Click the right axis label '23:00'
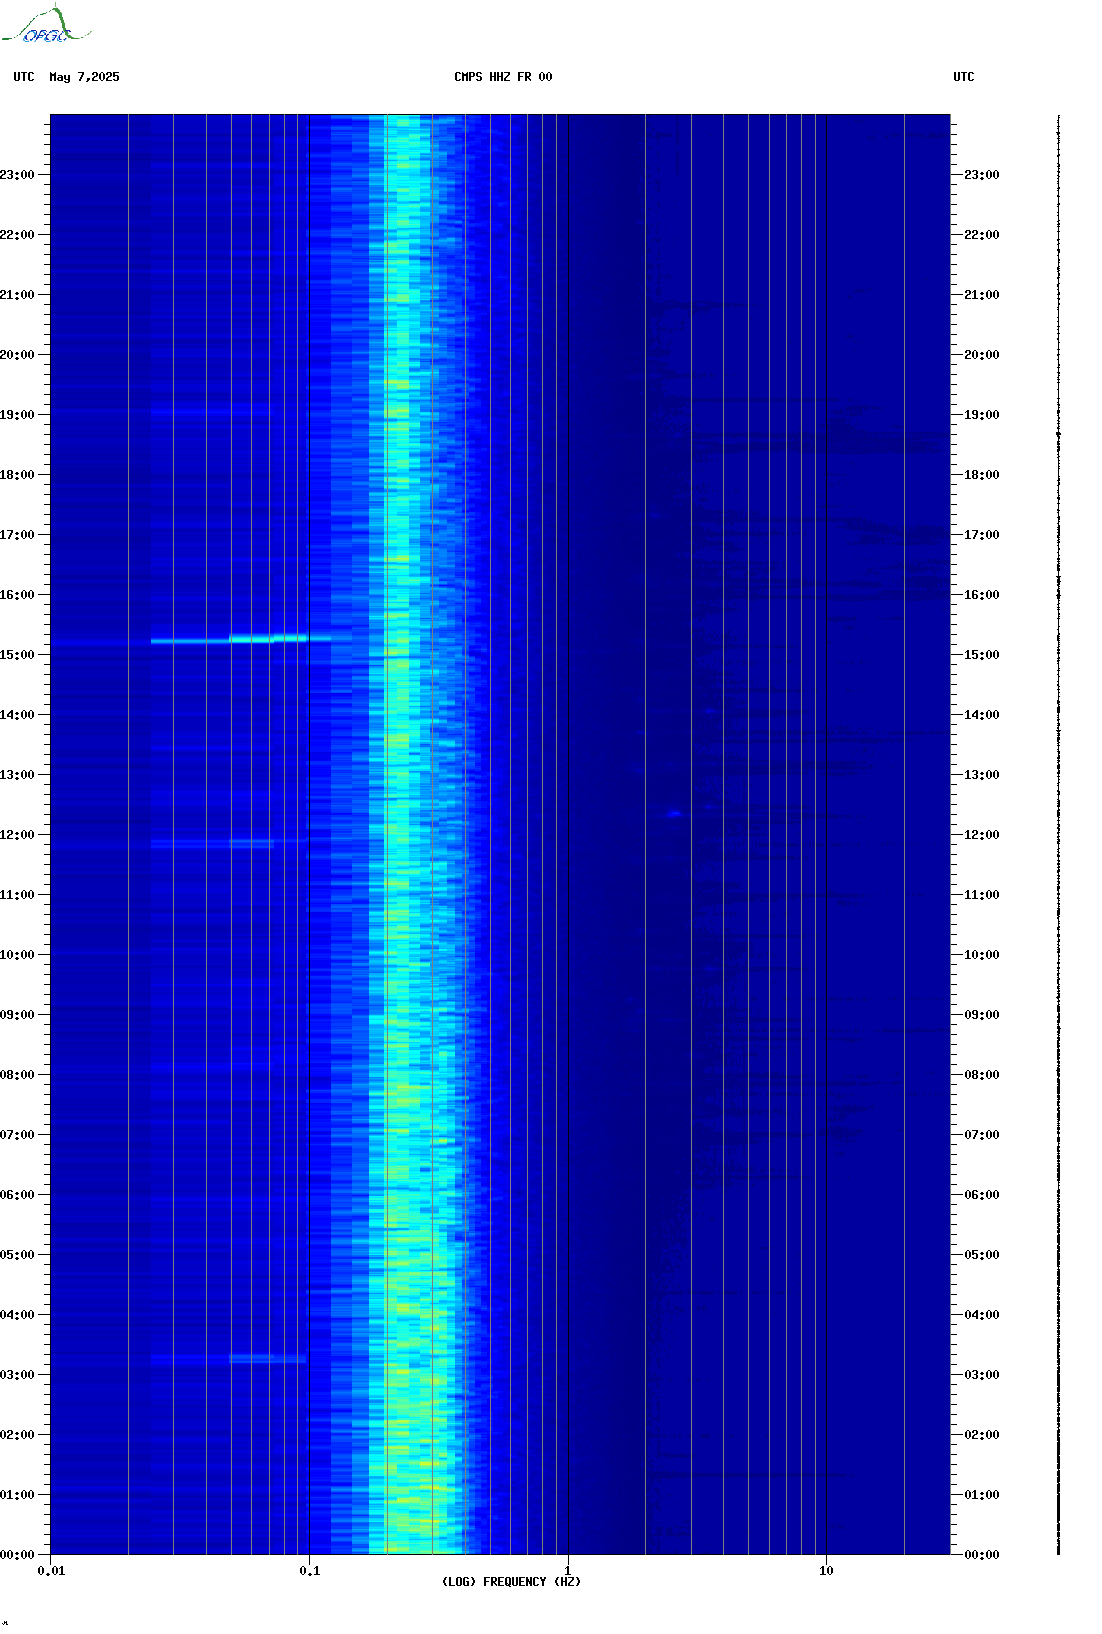This screenshot has height=1634, width=1102. (x=982, y=175)
